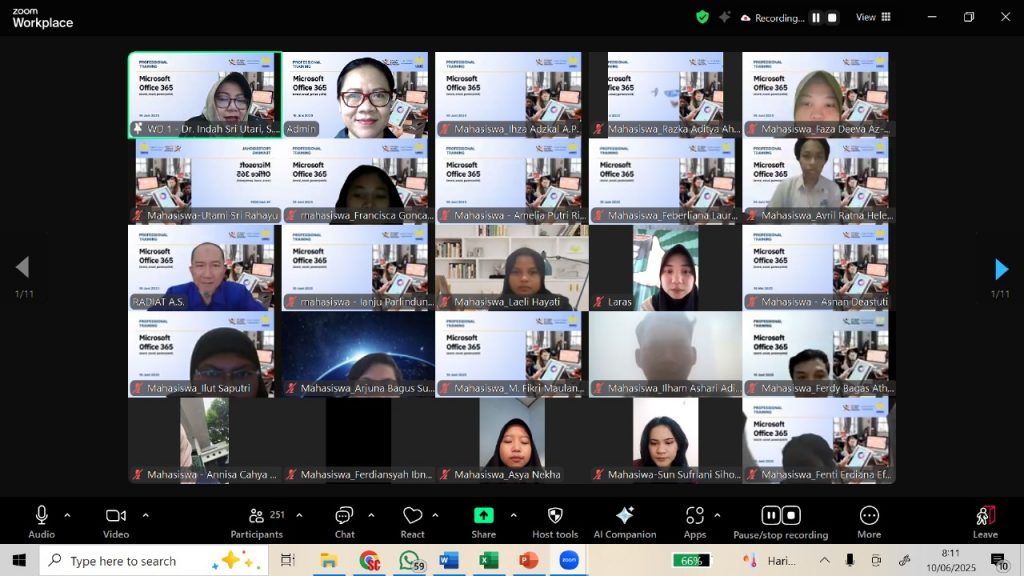Open the Chat panel

click(344, 520)
